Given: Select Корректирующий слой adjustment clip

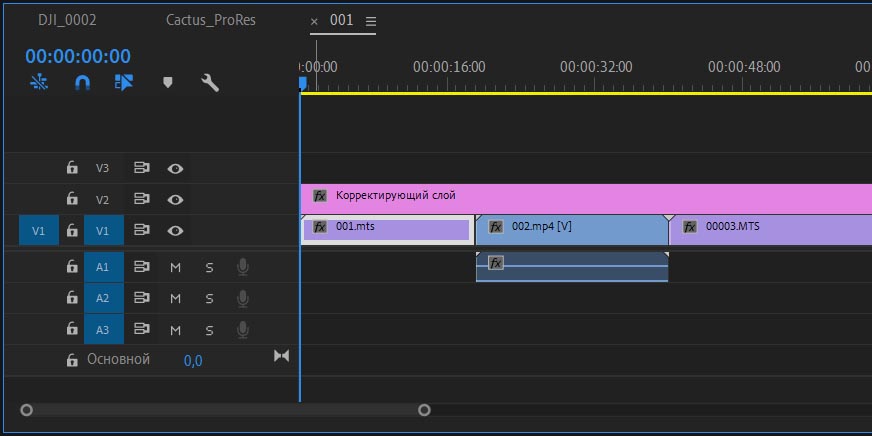Looking at the screenshot, I should pos(586,199).
